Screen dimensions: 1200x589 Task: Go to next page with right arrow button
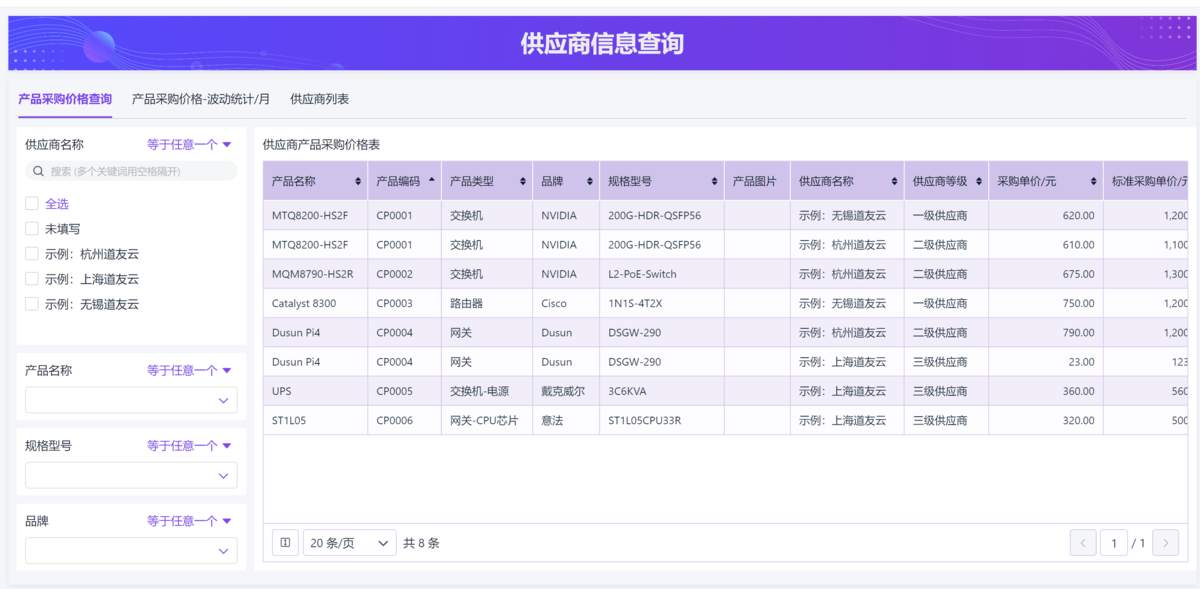(x=1165, y=543)
